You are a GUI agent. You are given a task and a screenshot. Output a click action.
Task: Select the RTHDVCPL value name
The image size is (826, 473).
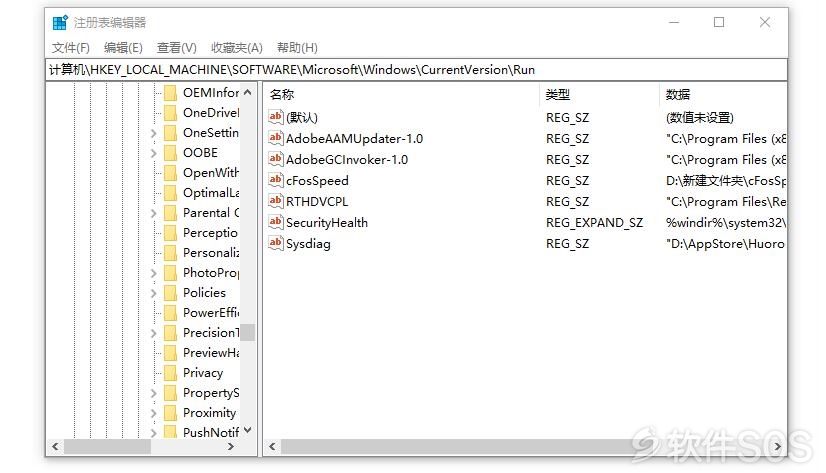tap(317, 202)
